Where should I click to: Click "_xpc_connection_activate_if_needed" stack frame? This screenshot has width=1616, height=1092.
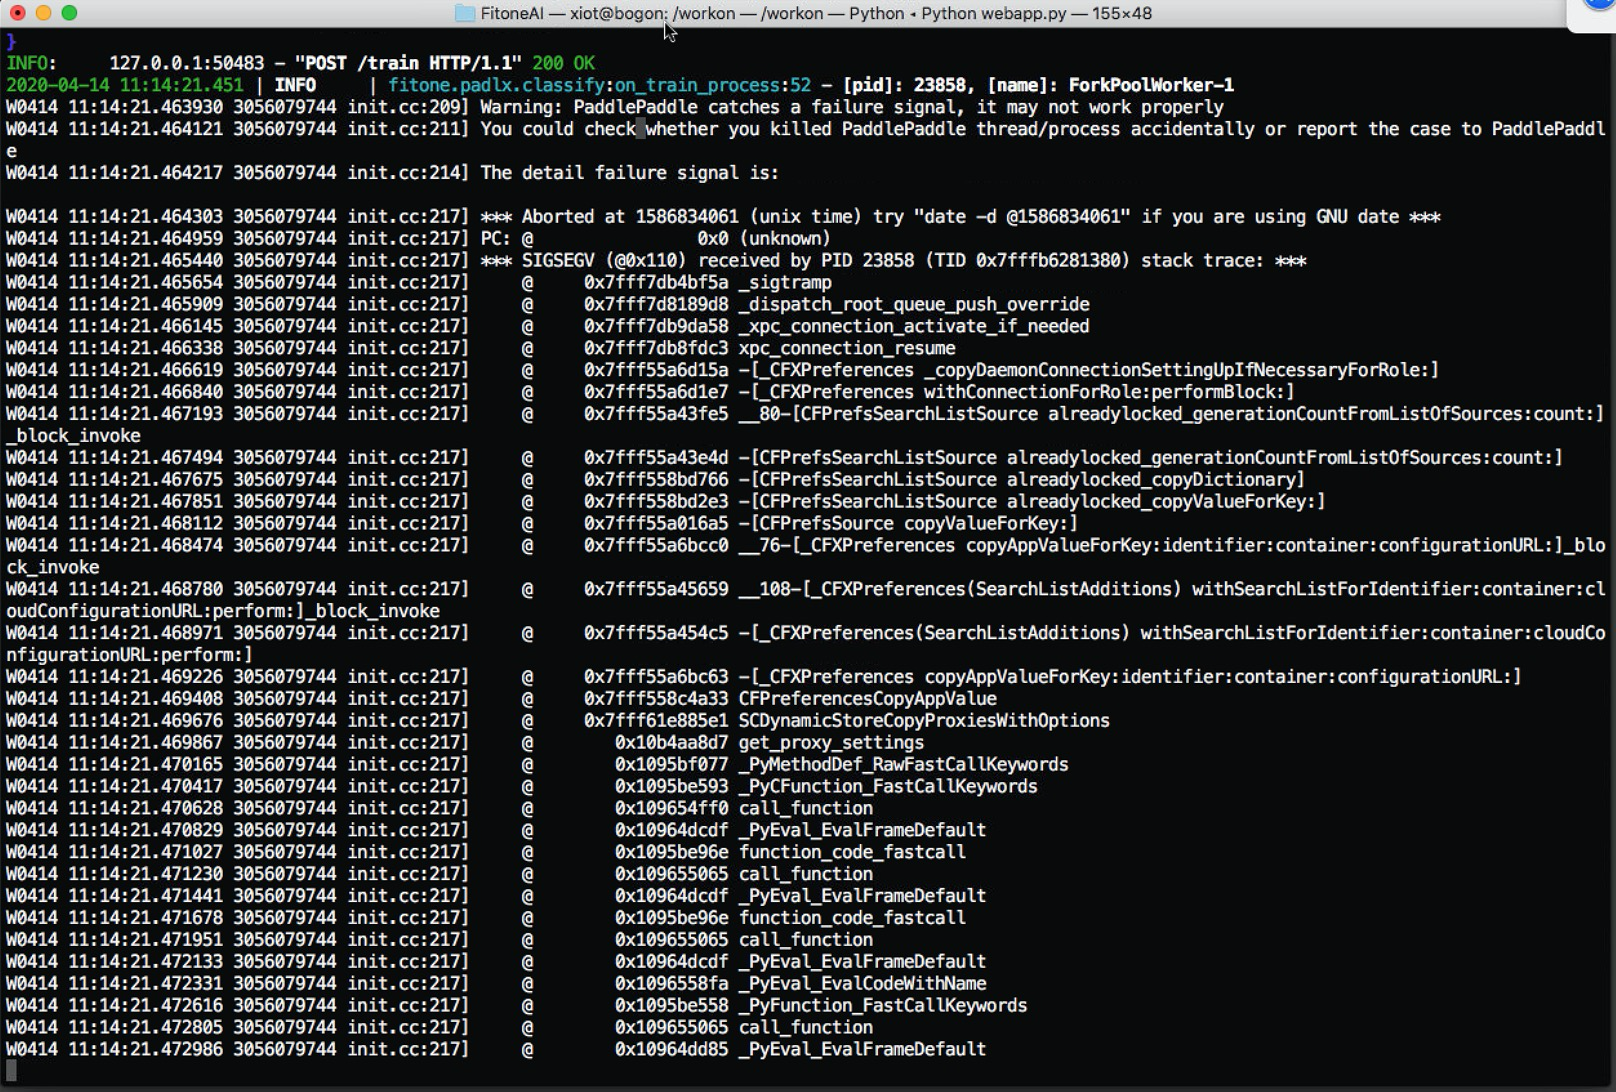(914, 327)
